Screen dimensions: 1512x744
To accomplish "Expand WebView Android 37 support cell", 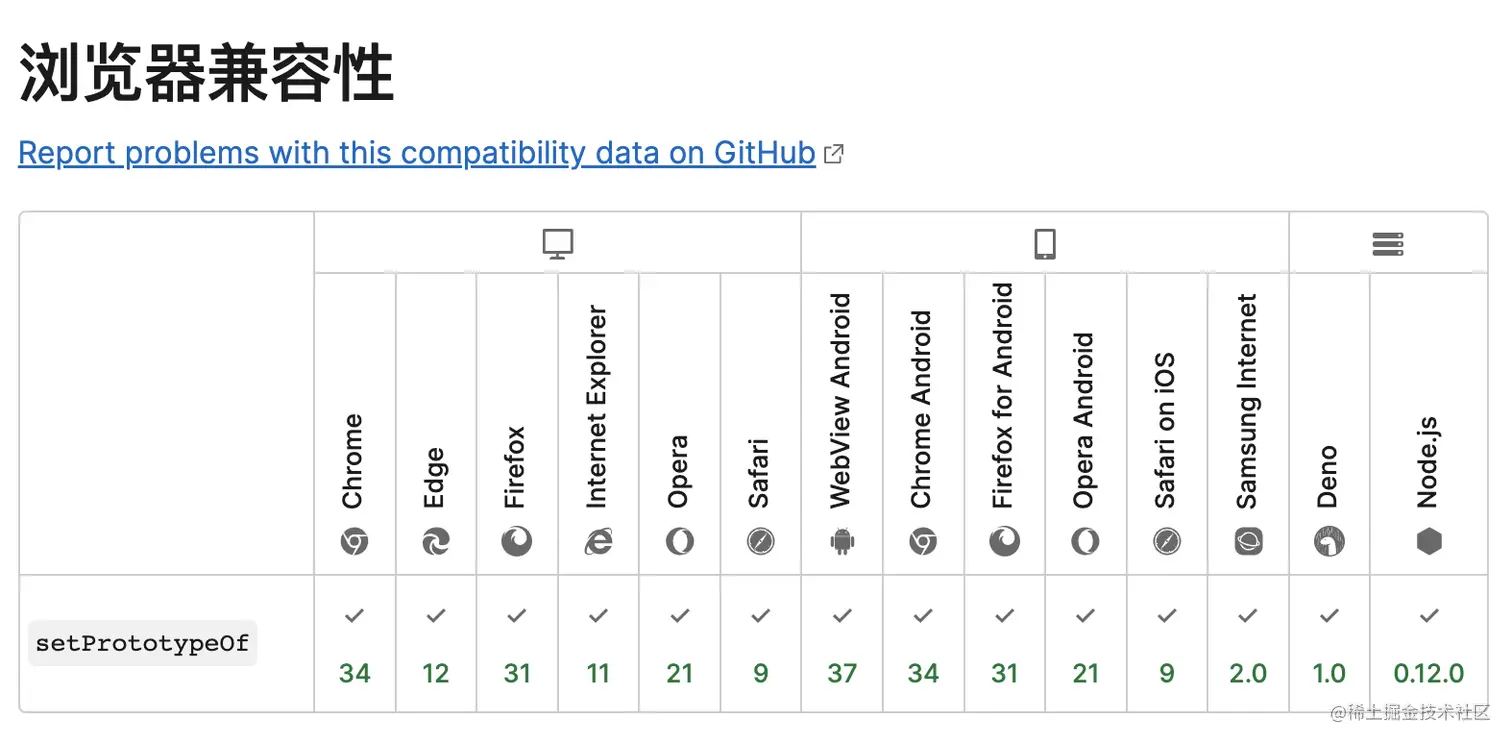I will tap(842, 644).
